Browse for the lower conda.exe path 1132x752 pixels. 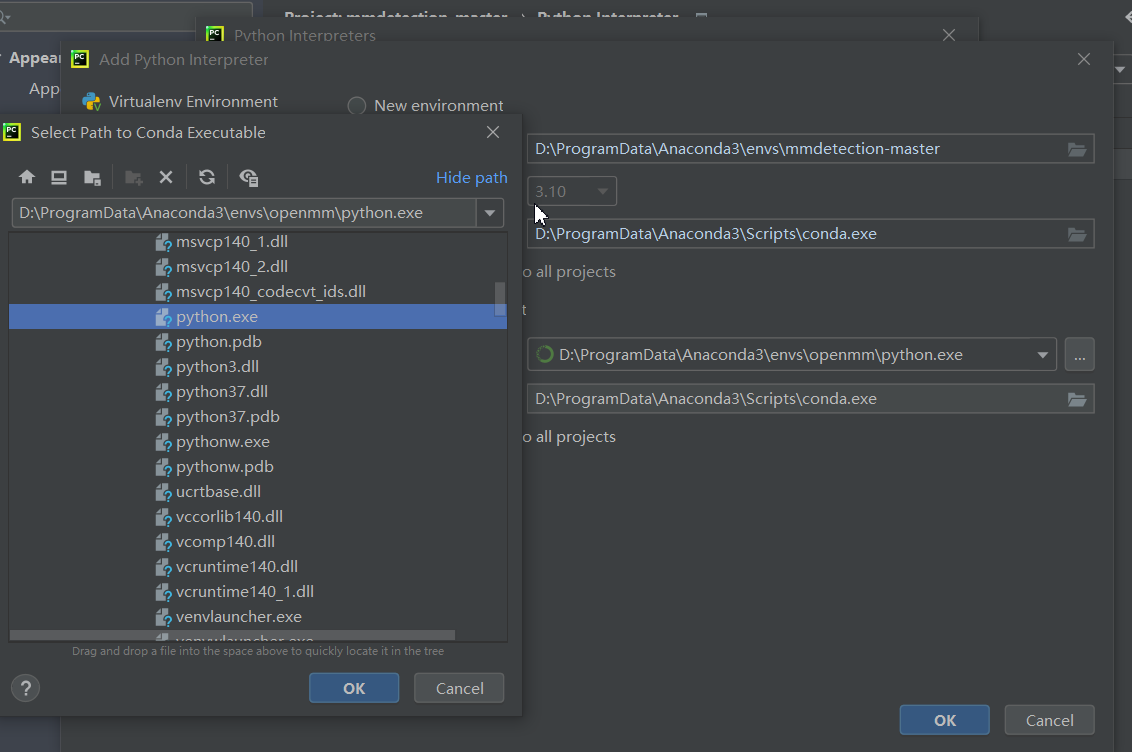point(1077,399)
